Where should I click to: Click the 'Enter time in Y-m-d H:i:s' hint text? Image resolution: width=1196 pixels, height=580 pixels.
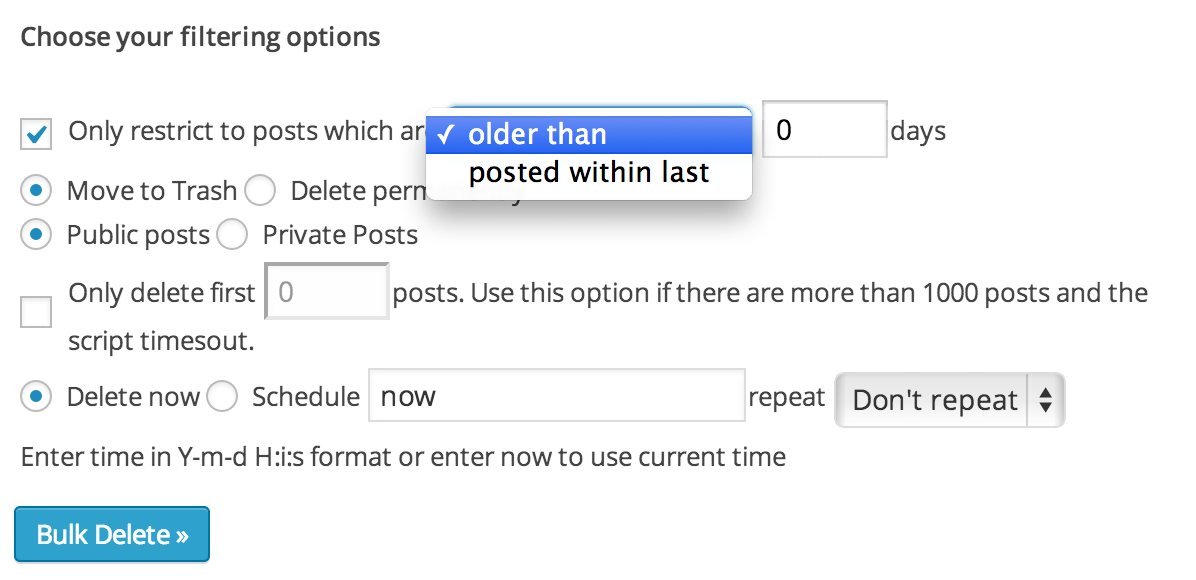(x=403, y=458)
